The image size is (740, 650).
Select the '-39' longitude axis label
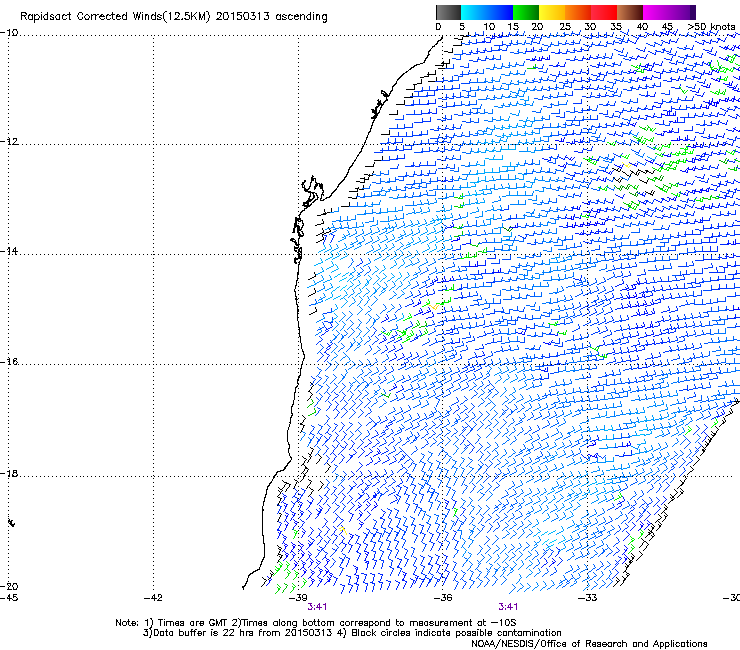[298, 598]
